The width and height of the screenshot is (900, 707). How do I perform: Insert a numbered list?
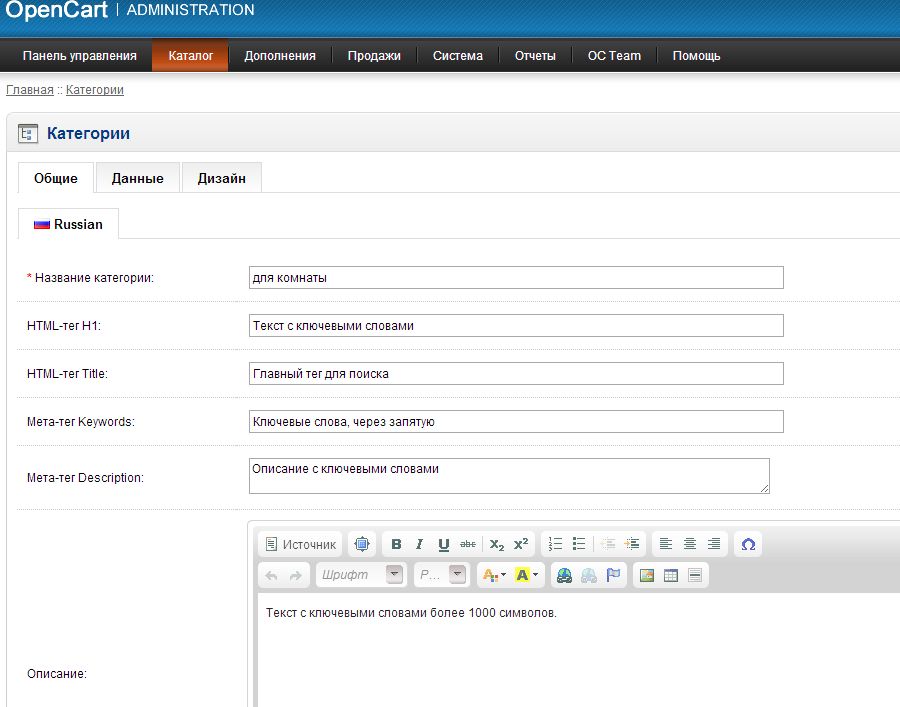pyautogui.click(x=556, y=544)
